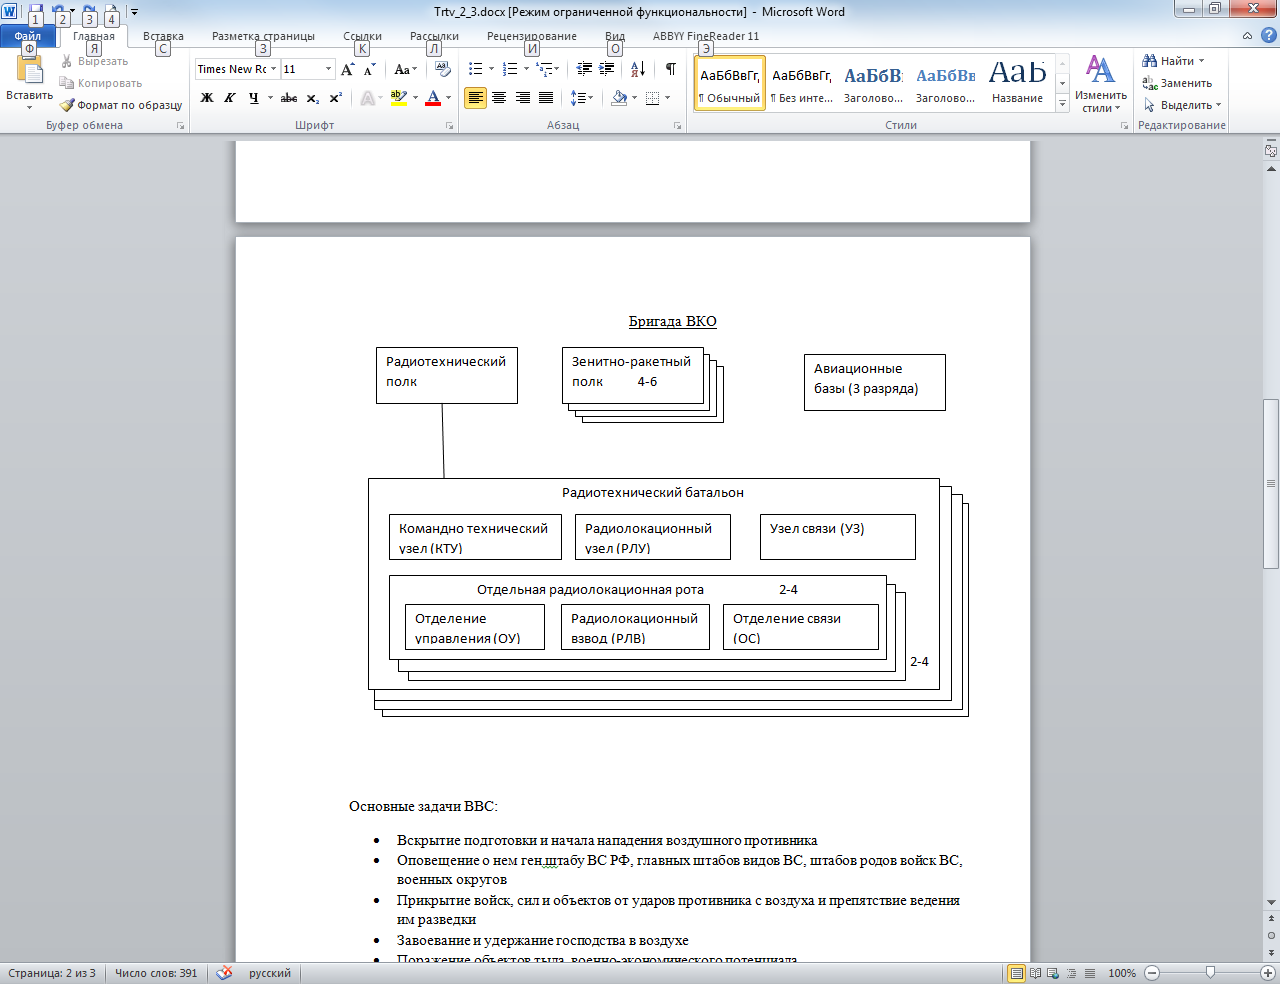Open Word help question mark
This screenshot has width=1280, height=984.
1268,36
